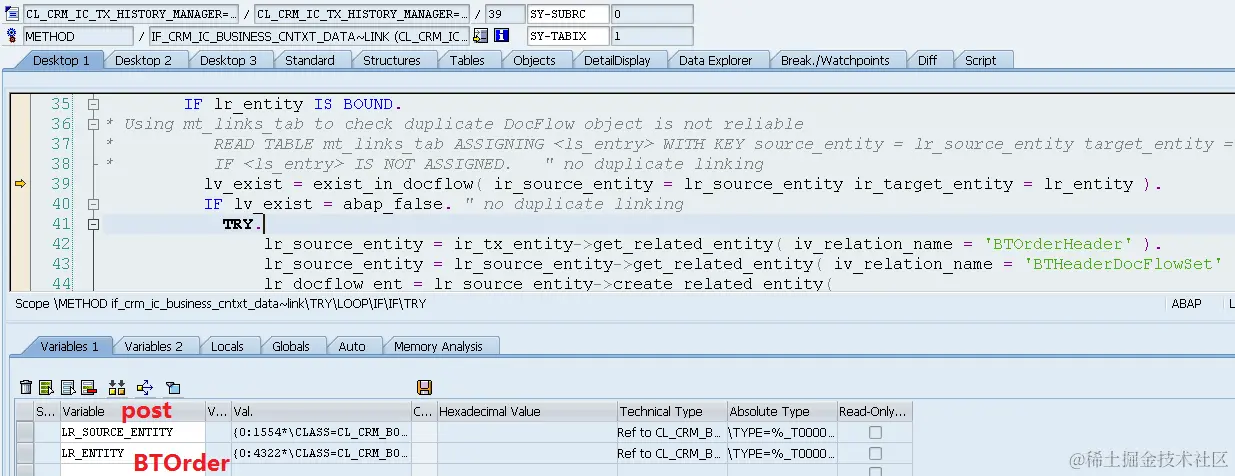The height and width of the screenshot is (476, 1235).
Task: Select the Variables 1 tab
Action: coord(69,346)
